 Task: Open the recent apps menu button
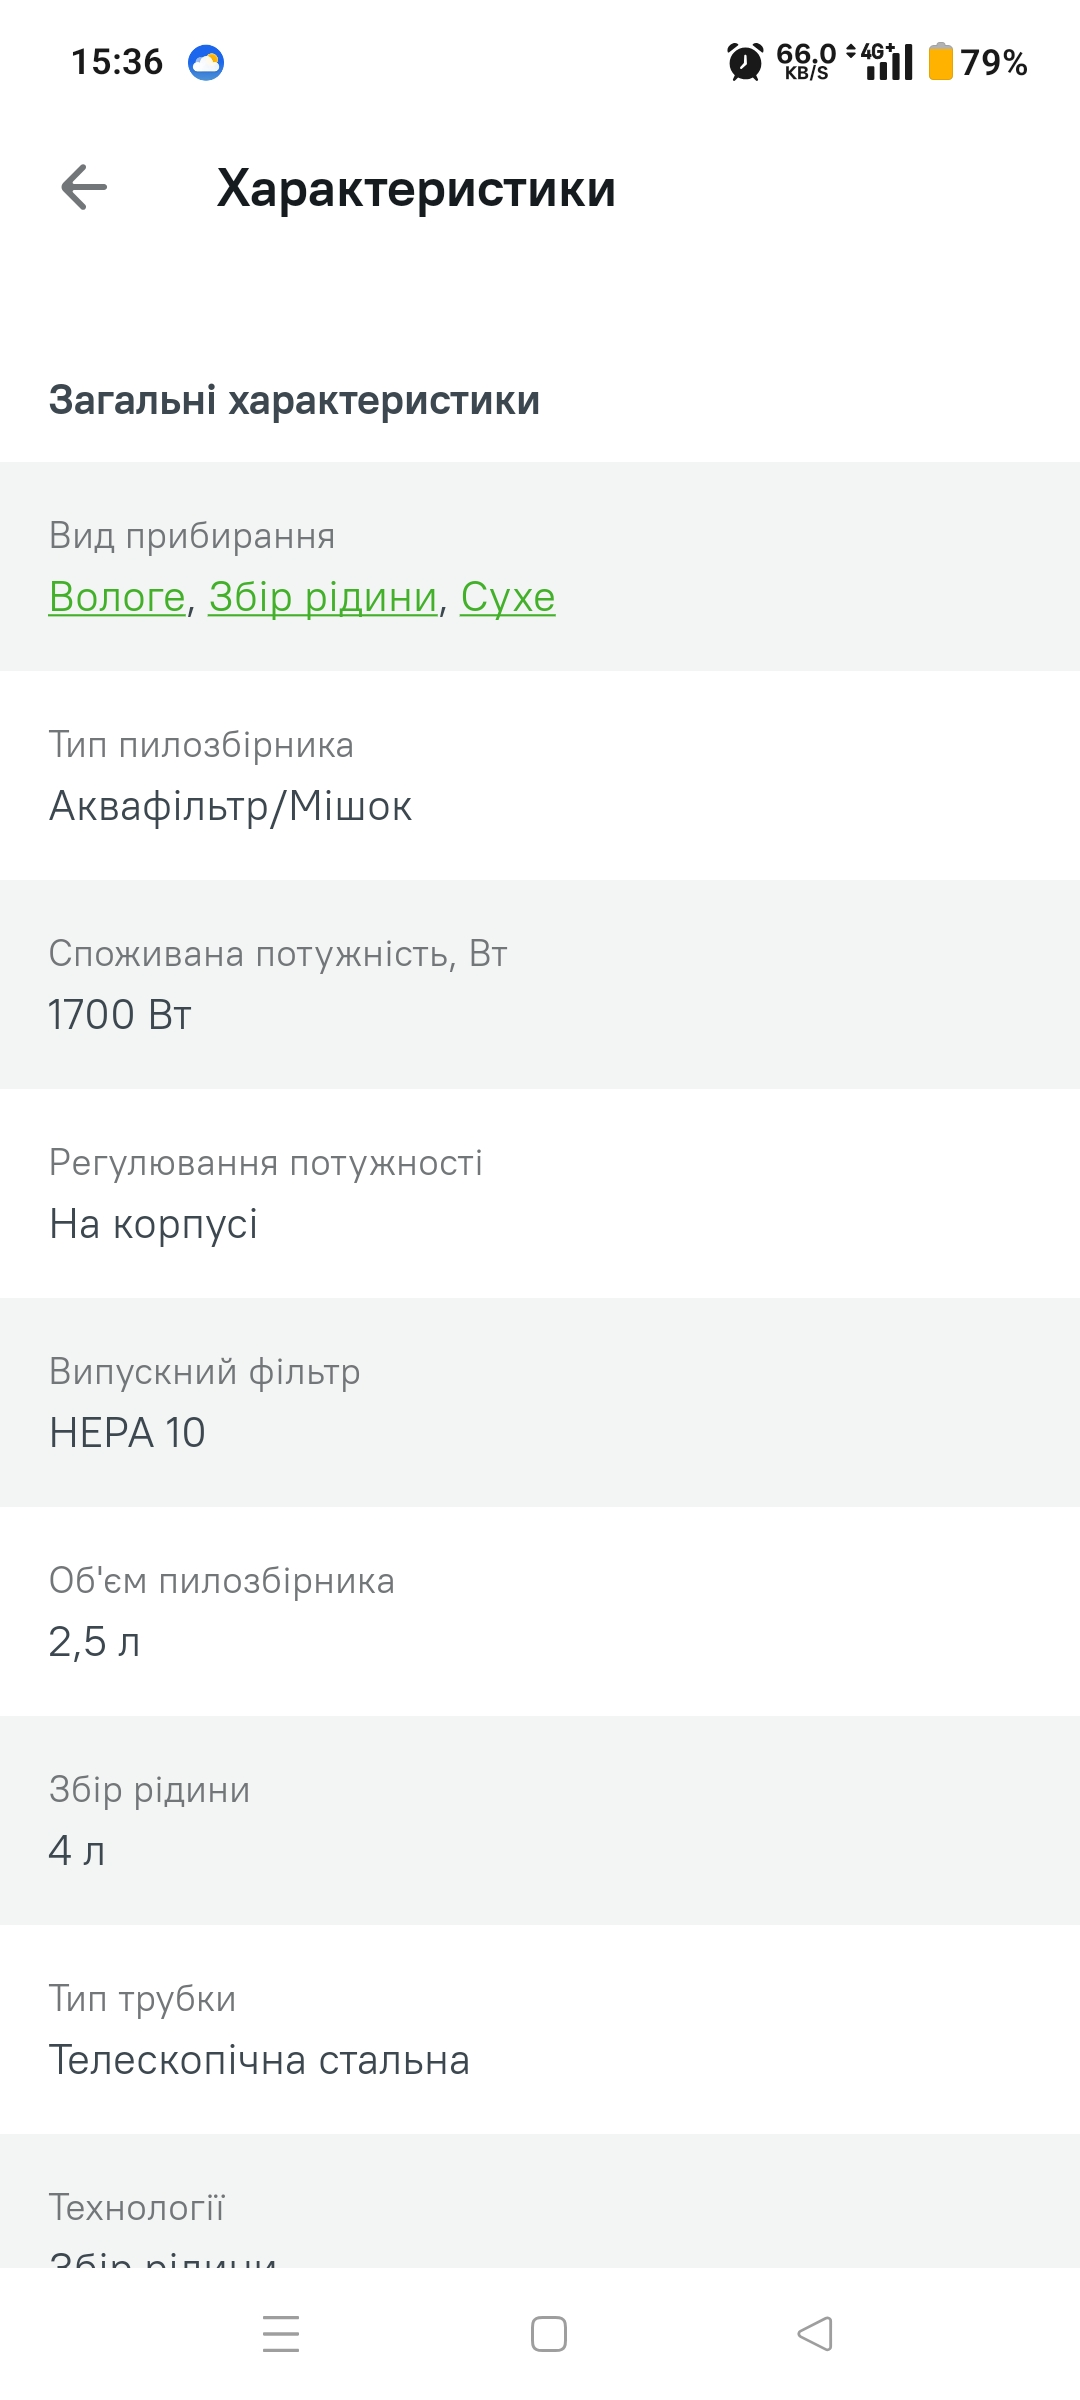281,2333
